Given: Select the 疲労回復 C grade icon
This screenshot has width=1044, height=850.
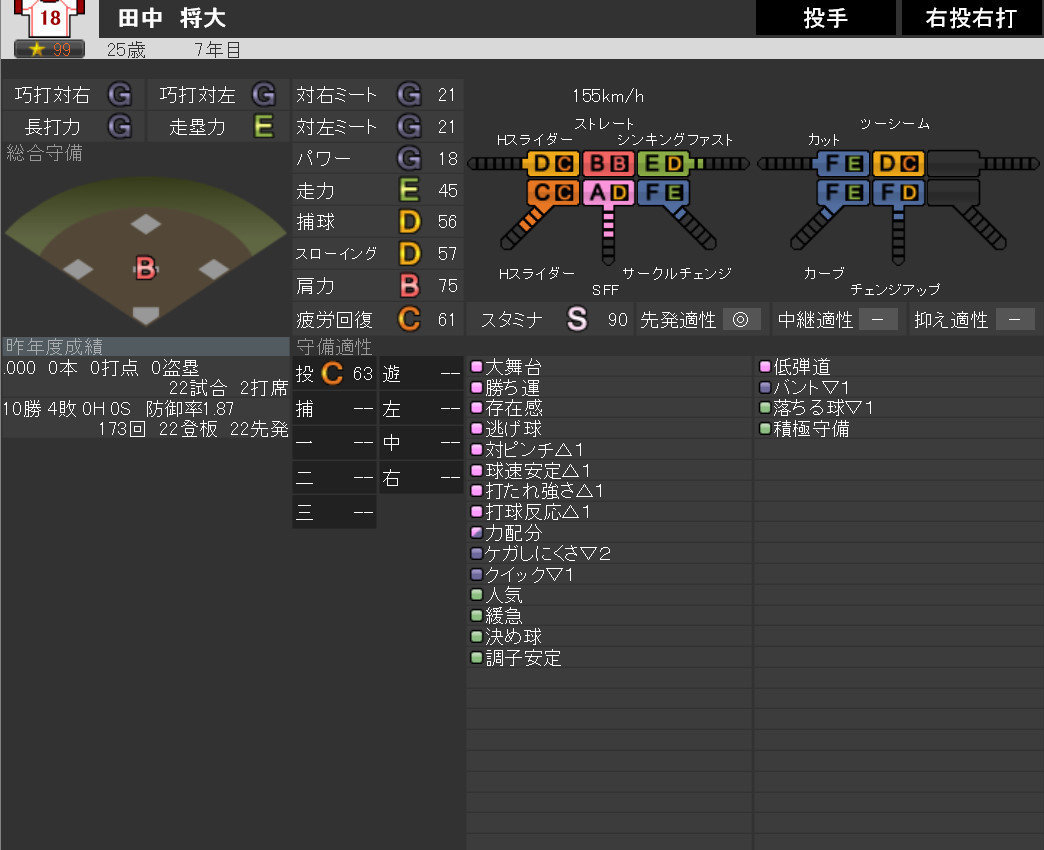Looking at the screenshot, I should click(x=409, y=319).
